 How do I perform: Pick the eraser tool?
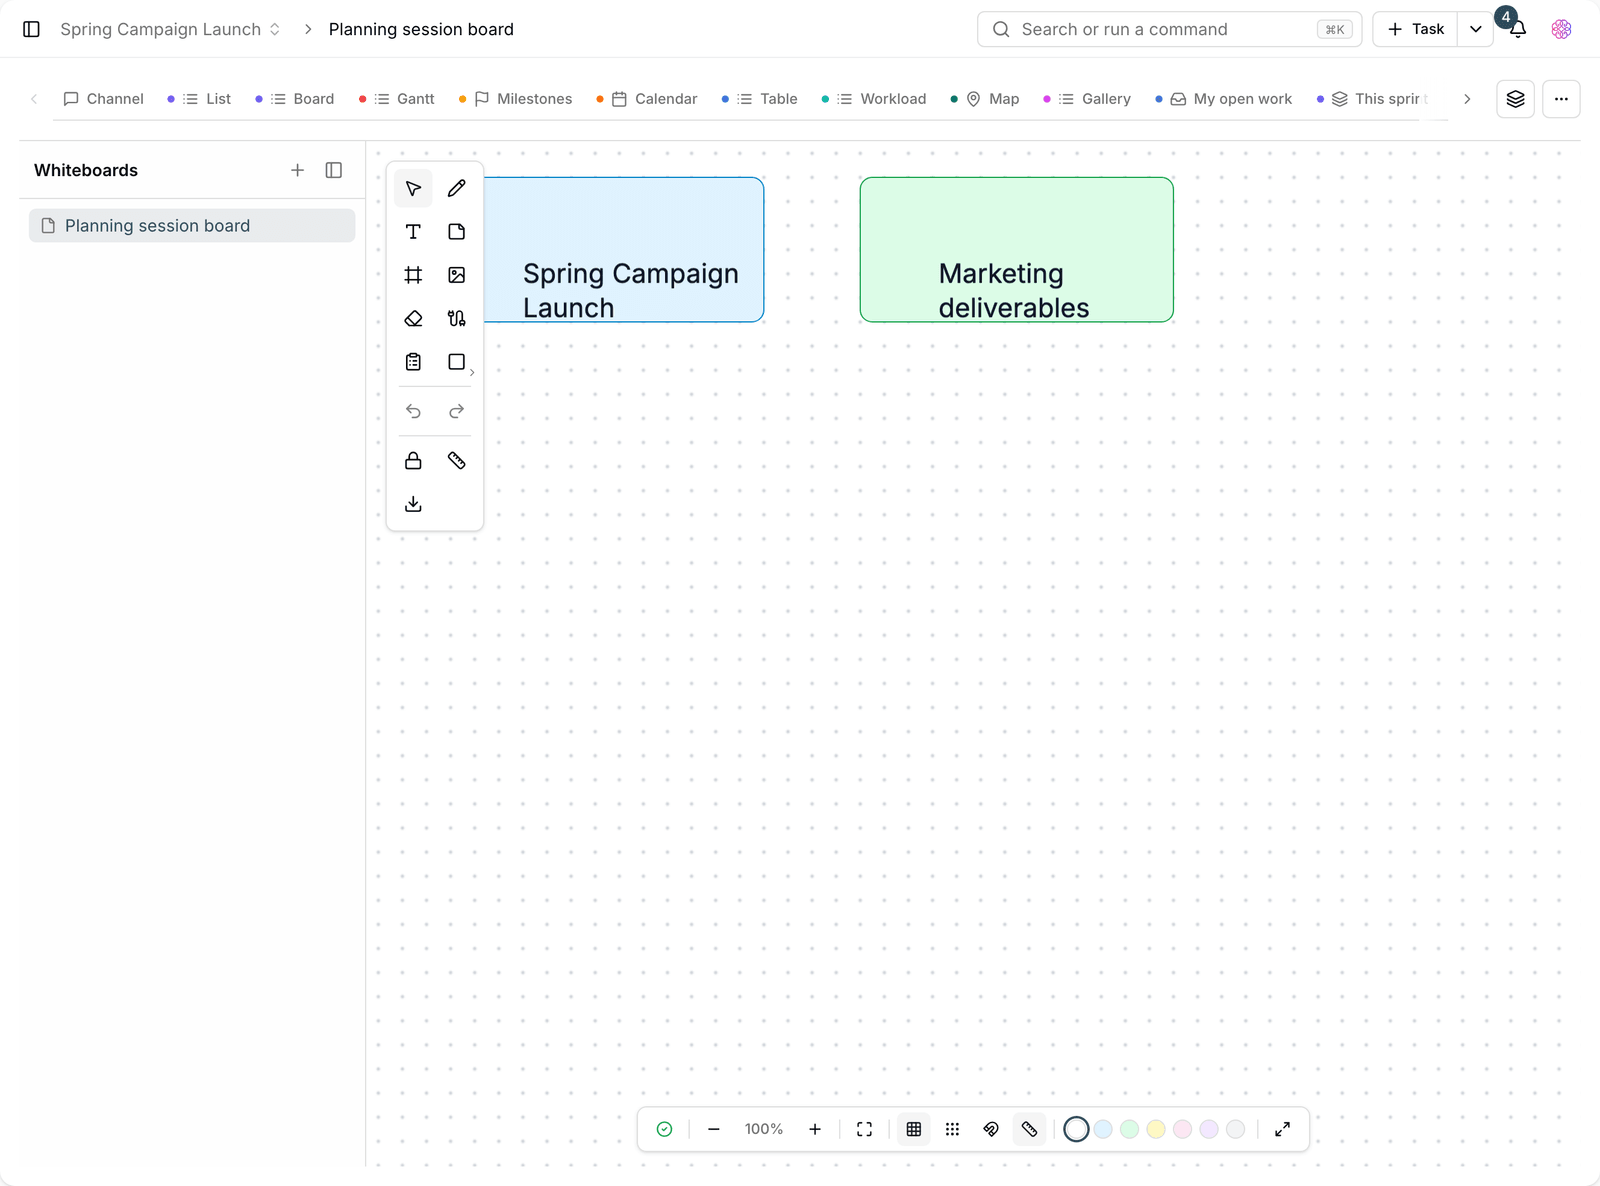tap(413, 318)
